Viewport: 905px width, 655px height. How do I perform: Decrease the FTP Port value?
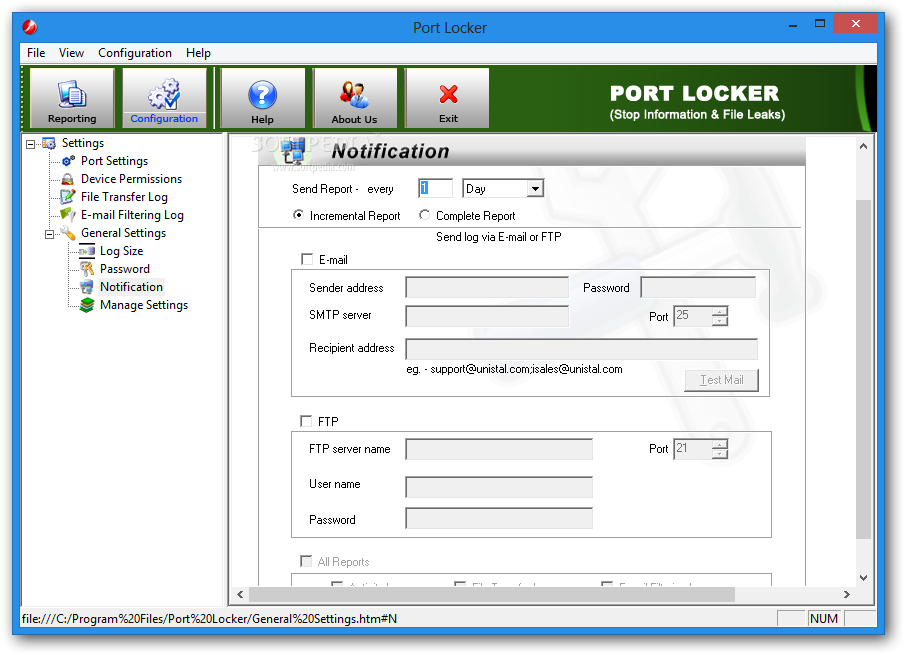click(x=719, y=454)
